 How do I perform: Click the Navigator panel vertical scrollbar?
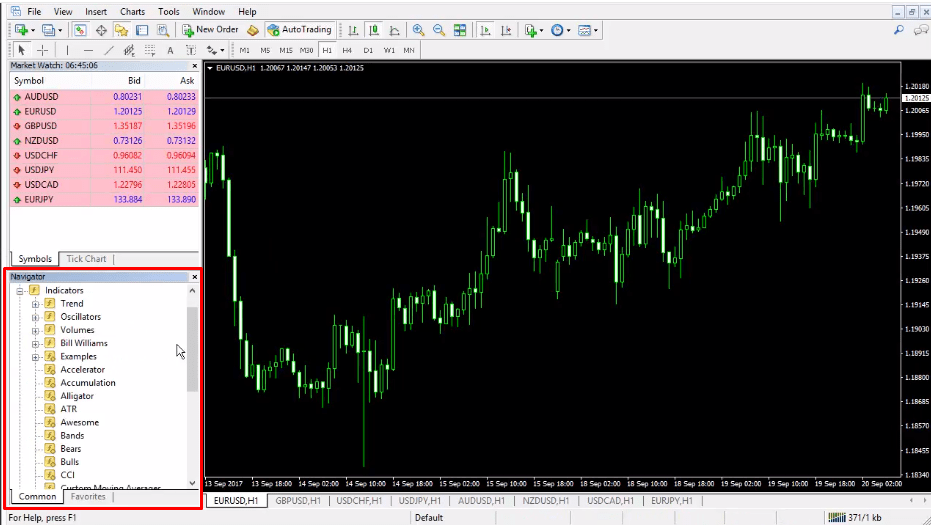tap(193, 350)
